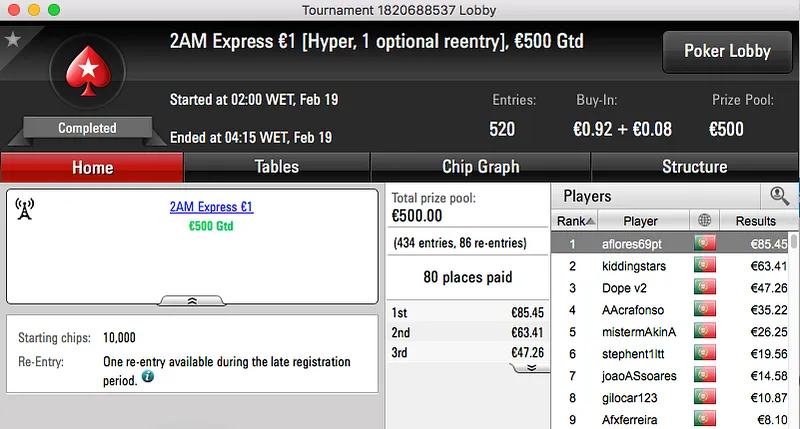This screenshot has width=800, height=429.
Task: Open the 2AM Express €1 link
Action: [211, 207]
